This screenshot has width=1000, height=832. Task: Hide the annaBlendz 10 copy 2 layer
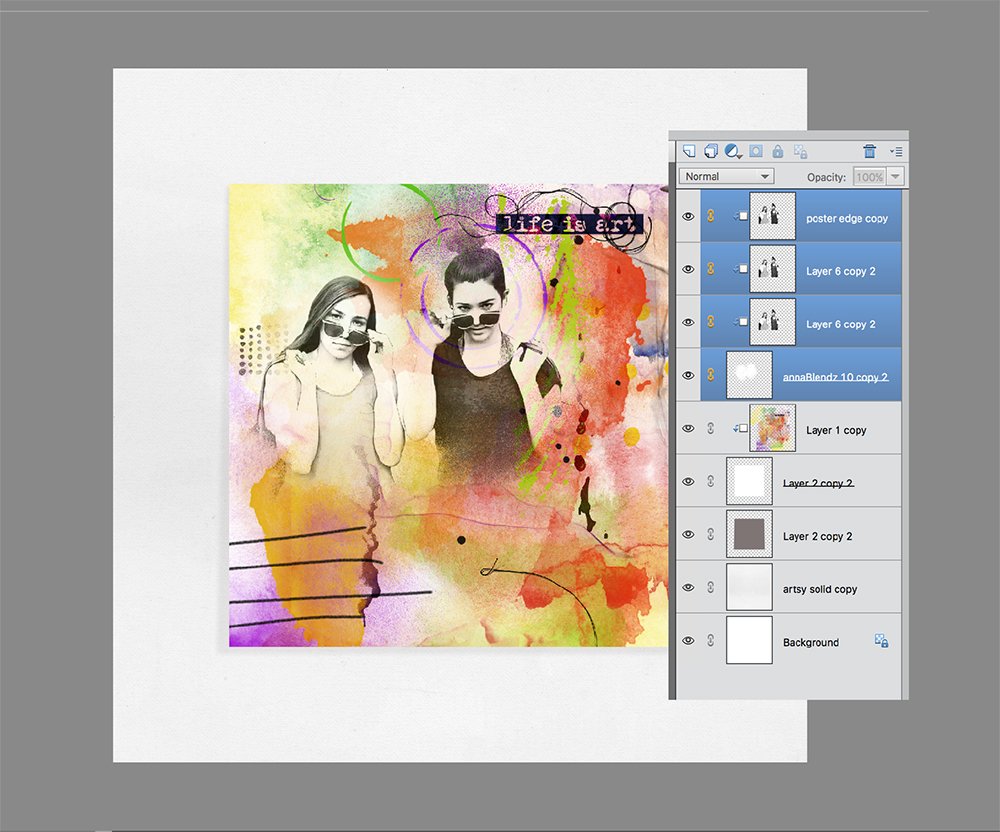pyautogui.click(x=688, y=376)
